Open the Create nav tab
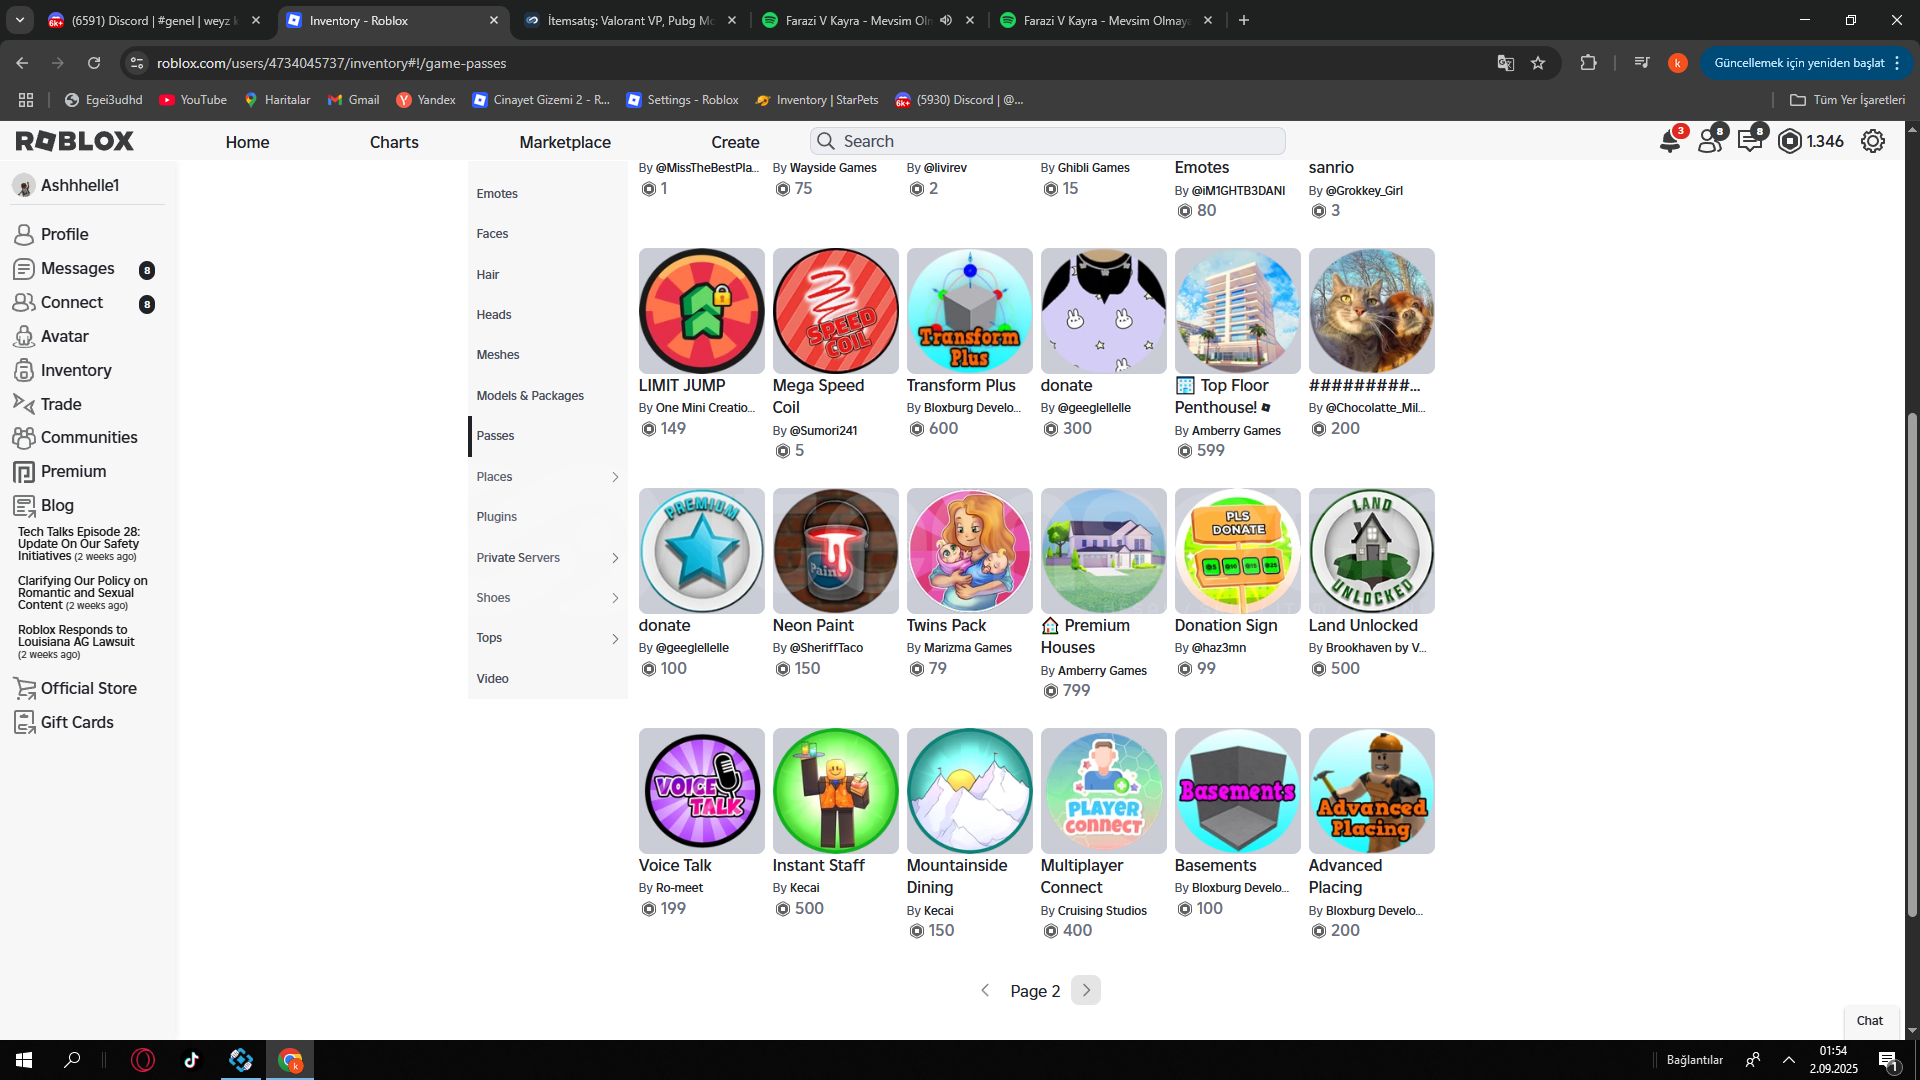 click(x=735, y=142)
